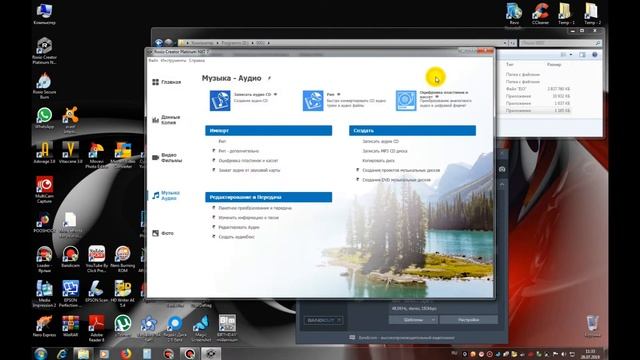
Task: Choose Пакетное преобразование и передача
Action: coord(255,208)
